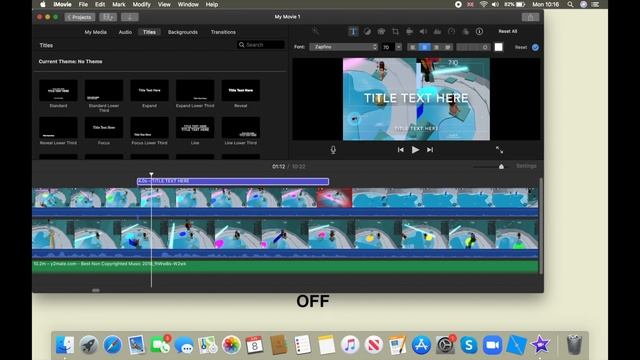
Task: Switch to the Audio tab
Action: click(x=125, y=32)
